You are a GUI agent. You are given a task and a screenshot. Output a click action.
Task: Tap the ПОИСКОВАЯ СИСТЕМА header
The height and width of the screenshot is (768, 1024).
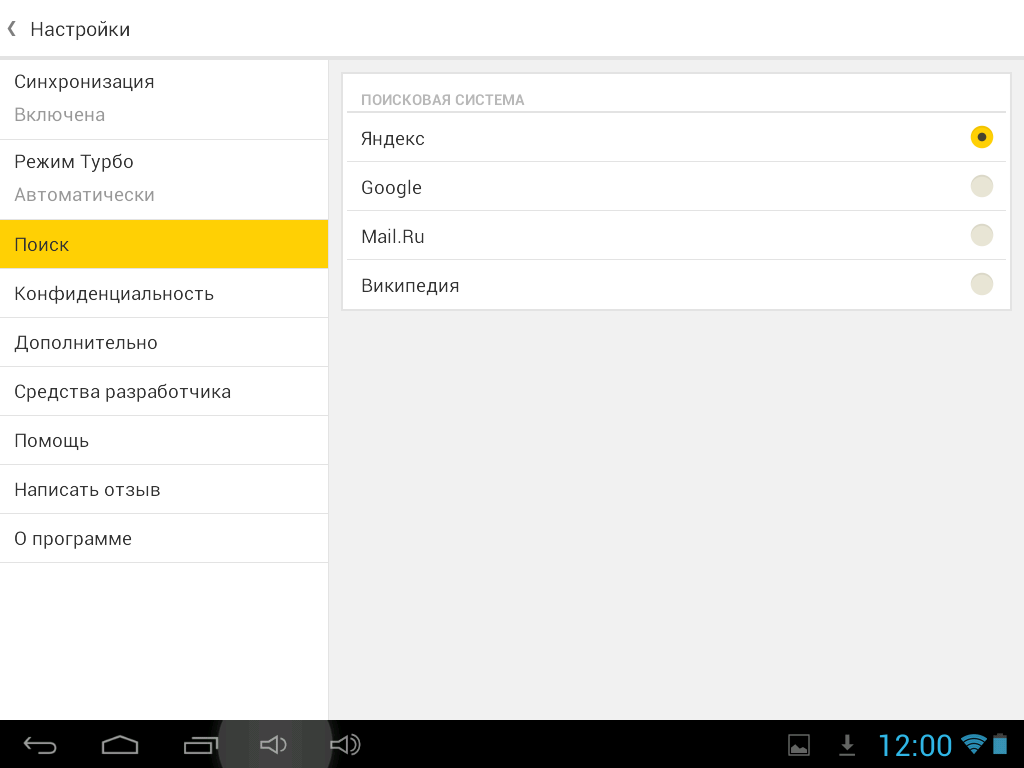click(443, 100)
